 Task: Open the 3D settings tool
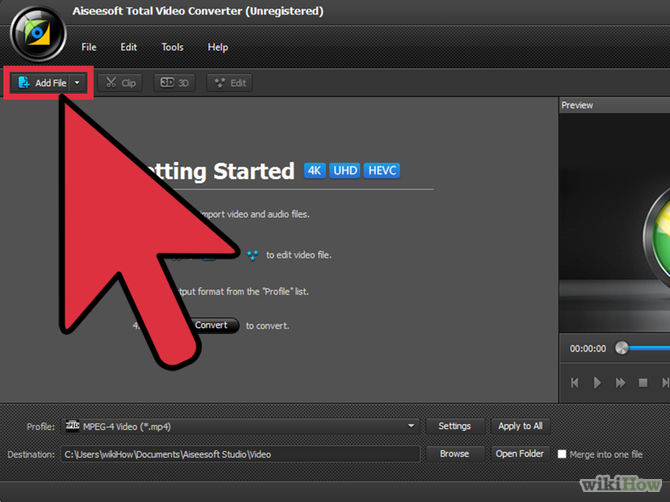tap(174, 82)
